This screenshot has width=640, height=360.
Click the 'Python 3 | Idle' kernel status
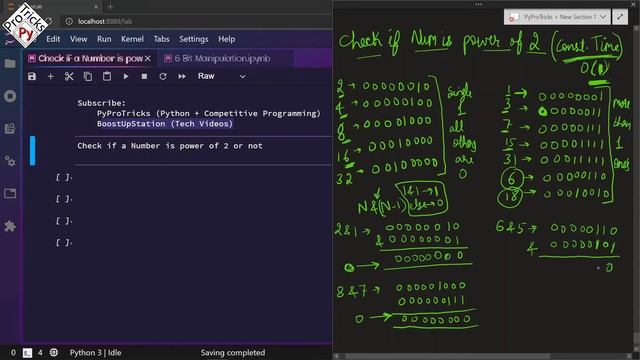point(95,353)
